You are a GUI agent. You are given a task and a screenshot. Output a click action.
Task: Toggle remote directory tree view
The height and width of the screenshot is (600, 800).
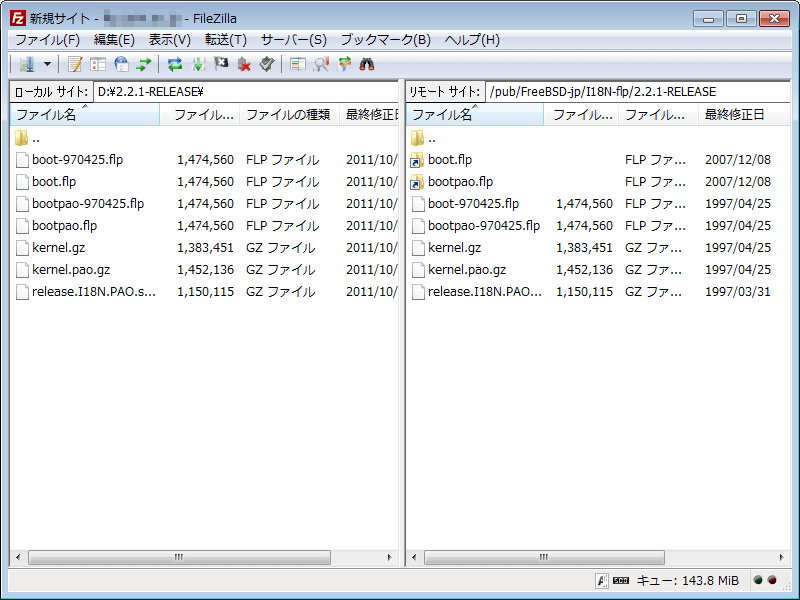pos(121,64)
